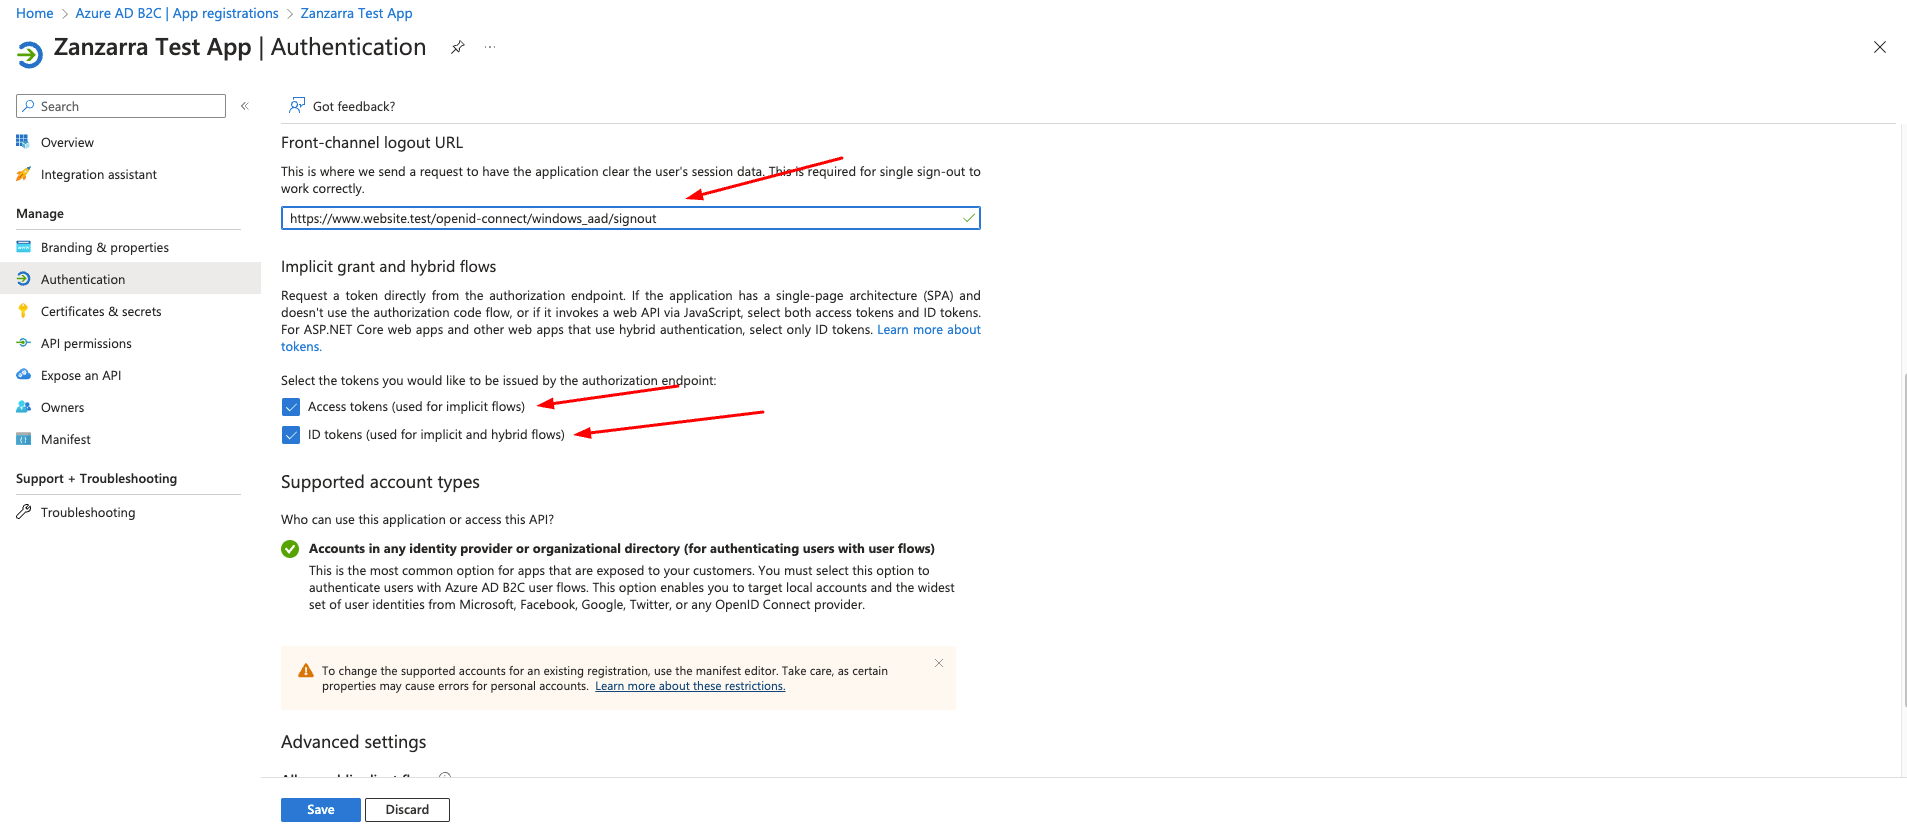This screenshot has height=837, width=1907.
Task: Click the Integration assistant rocket icon
Action: point(23,174)
